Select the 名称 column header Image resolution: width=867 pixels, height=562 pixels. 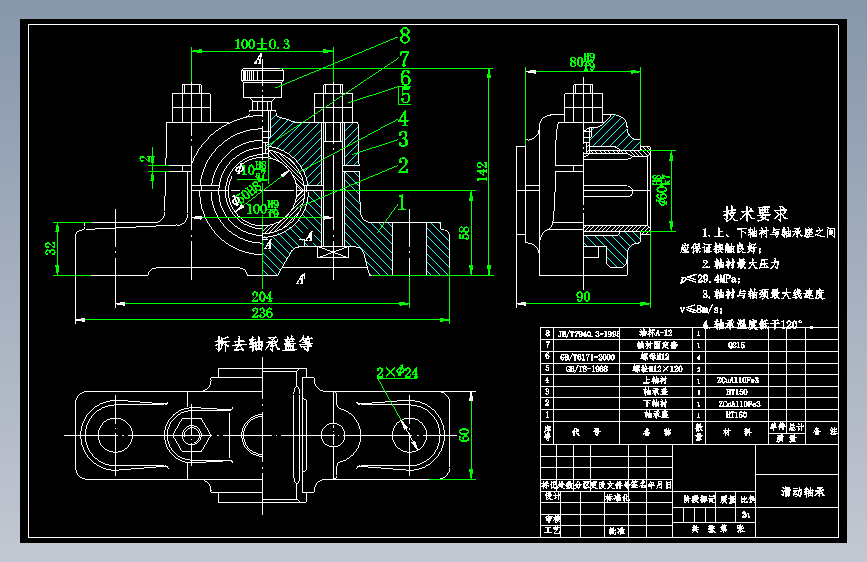(656, 432)
